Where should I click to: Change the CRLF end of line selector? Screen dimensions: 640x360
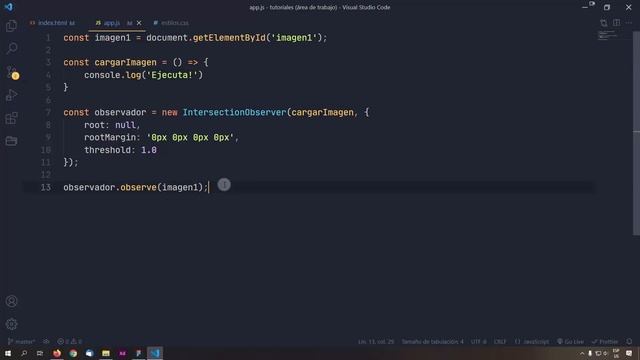(500, 341)
